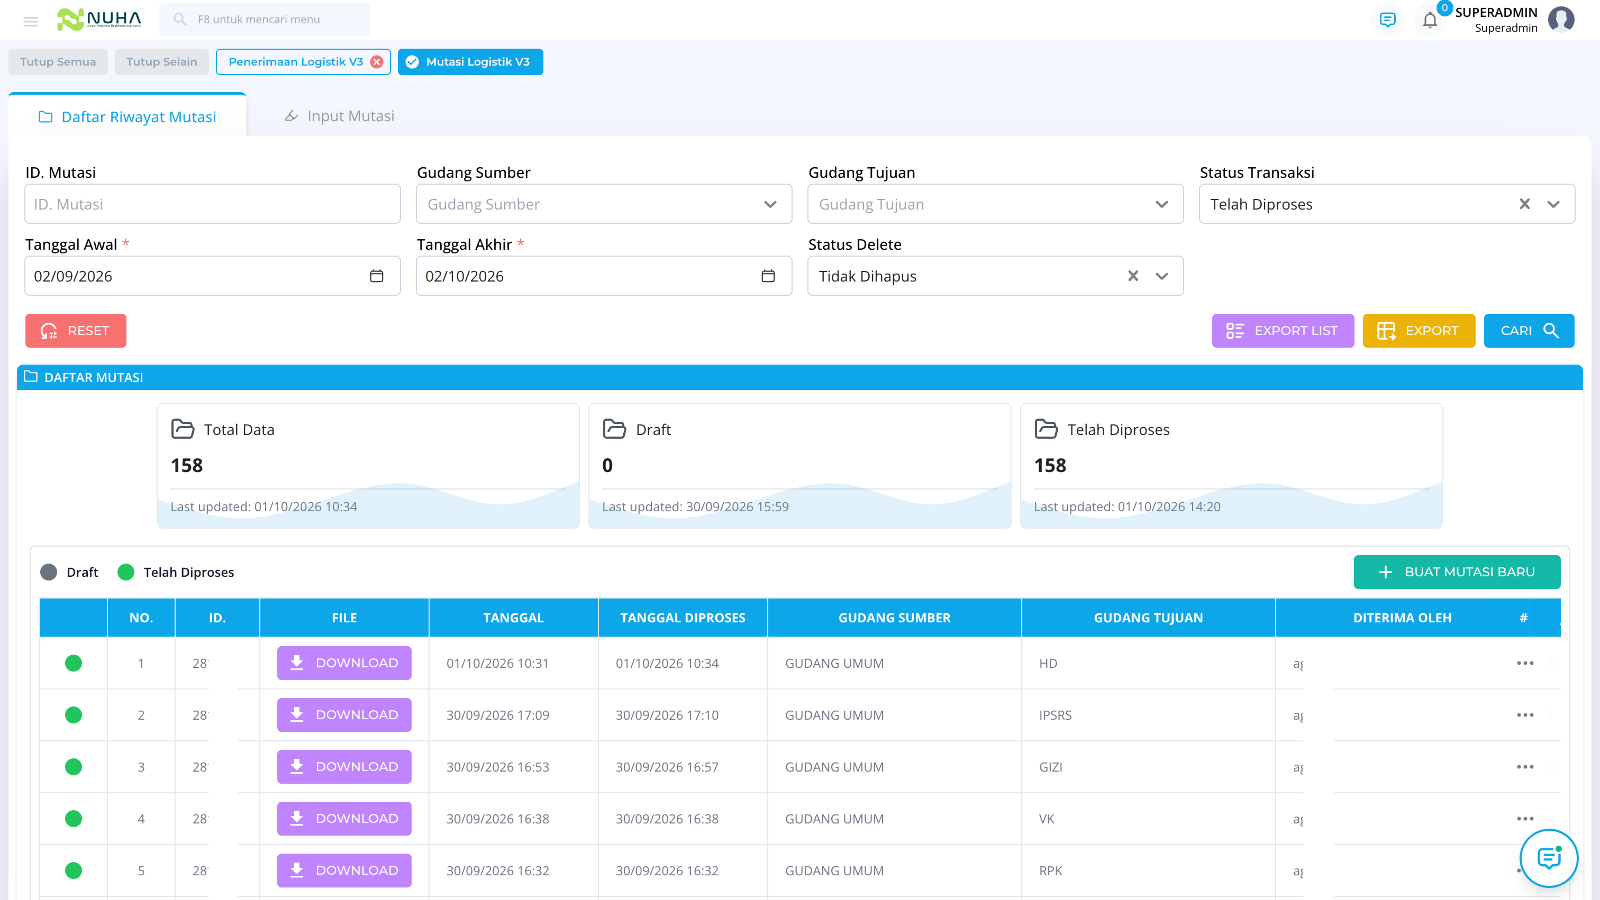Switch to Daftar Riwayat Mutasi tab

(127, 116)
